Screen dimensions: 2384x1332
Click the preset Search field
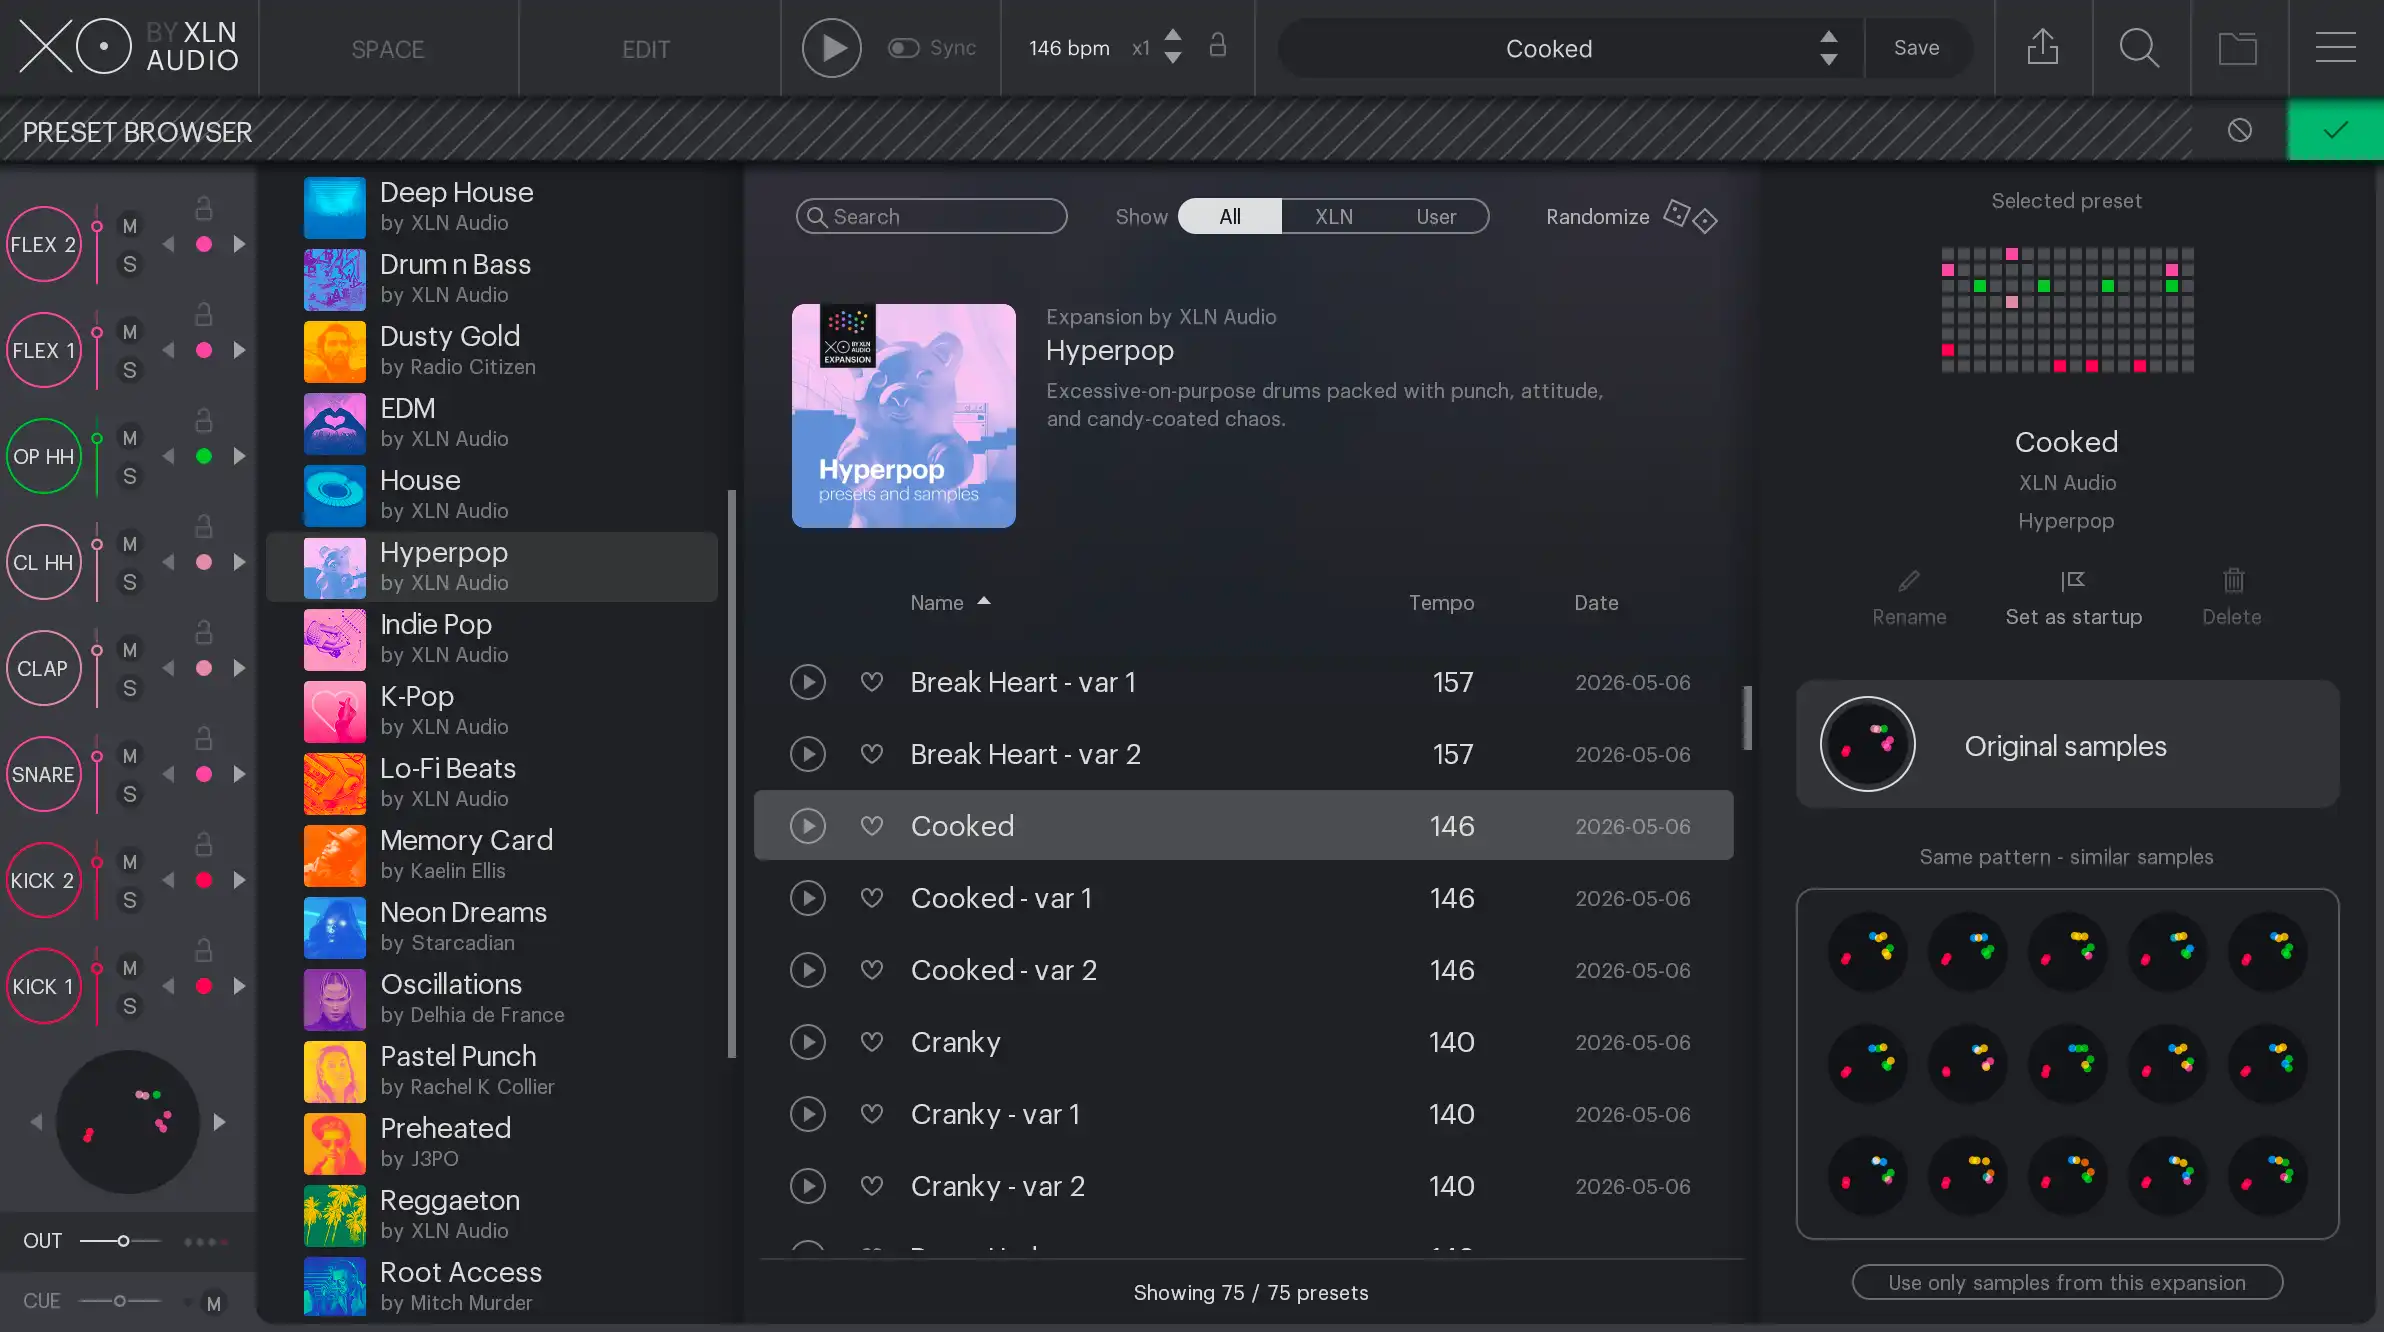click(x=931, y=216)
